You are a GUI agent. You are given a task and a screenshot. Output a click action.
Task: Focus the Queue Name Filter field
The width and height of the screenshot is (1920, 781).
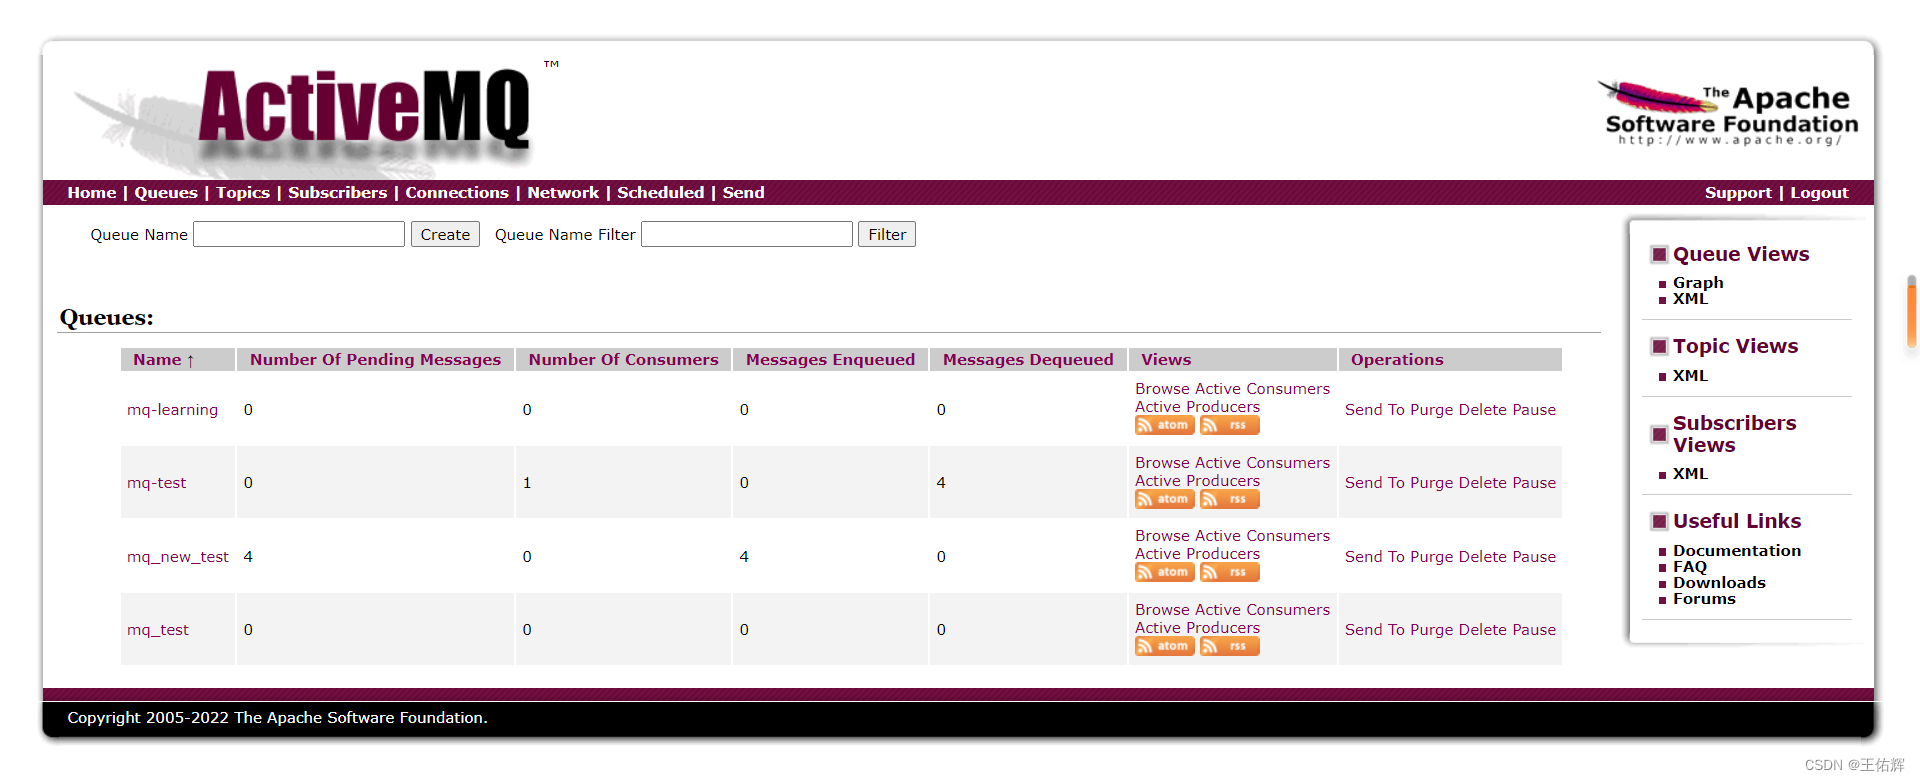[747, 234]
